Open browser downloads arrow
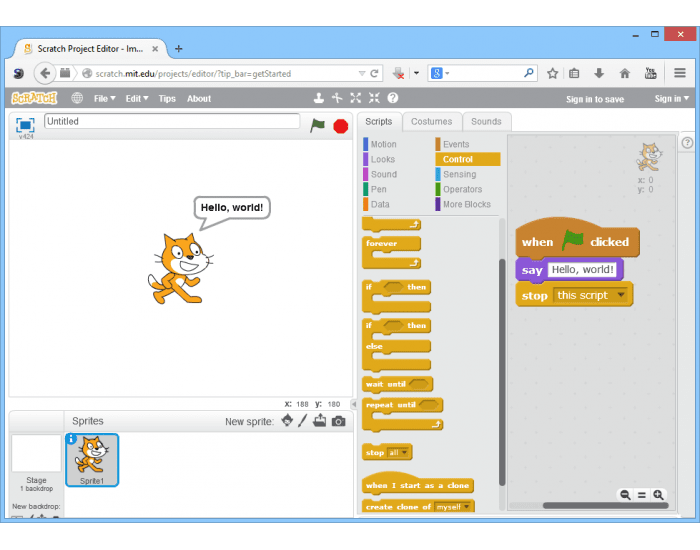Screen dimensions: 700x550 pos(599,73)
